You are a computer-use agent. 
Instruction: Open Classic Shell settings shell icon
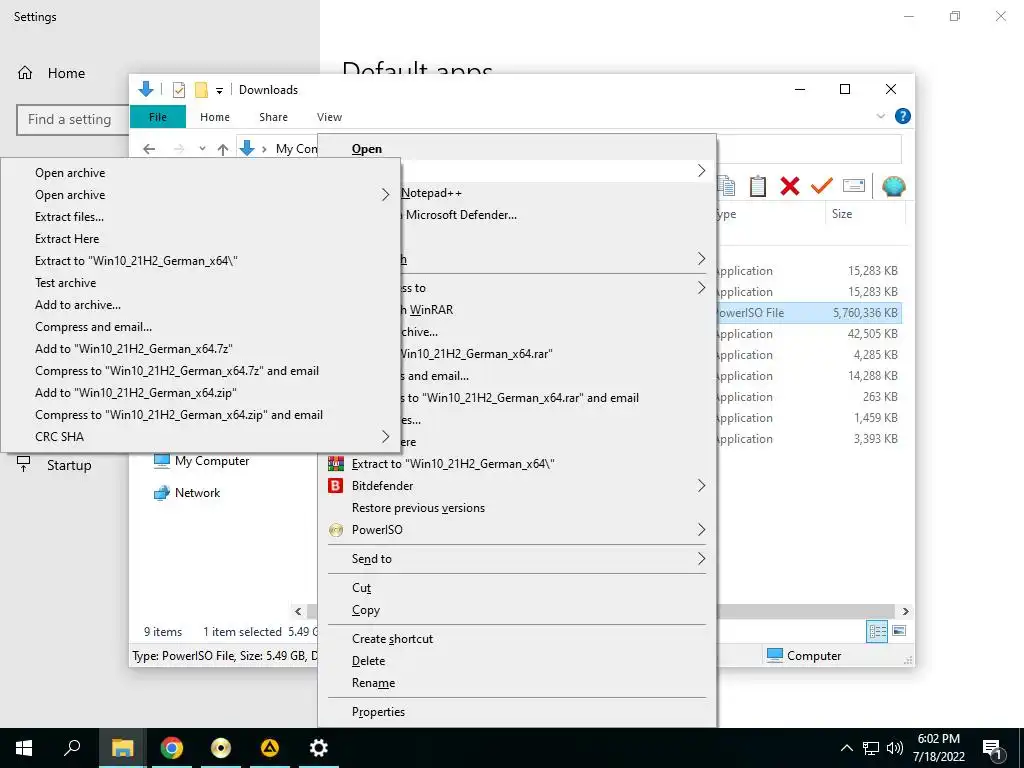pyautogui.click(x=893, y=186)
